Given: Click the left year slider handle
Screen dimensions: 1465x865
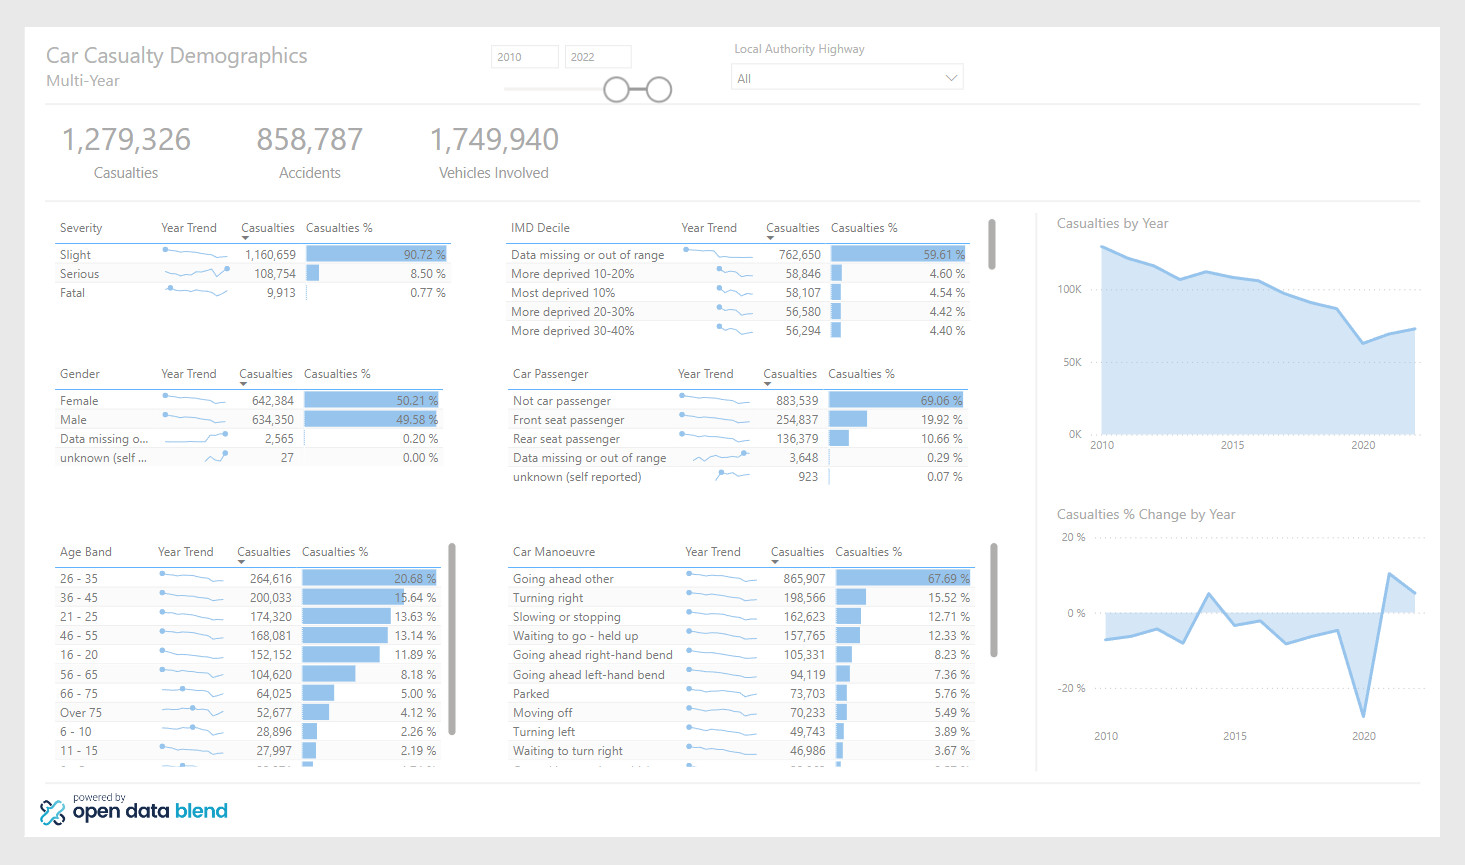Looking at the screenshot, I should 616,90.
